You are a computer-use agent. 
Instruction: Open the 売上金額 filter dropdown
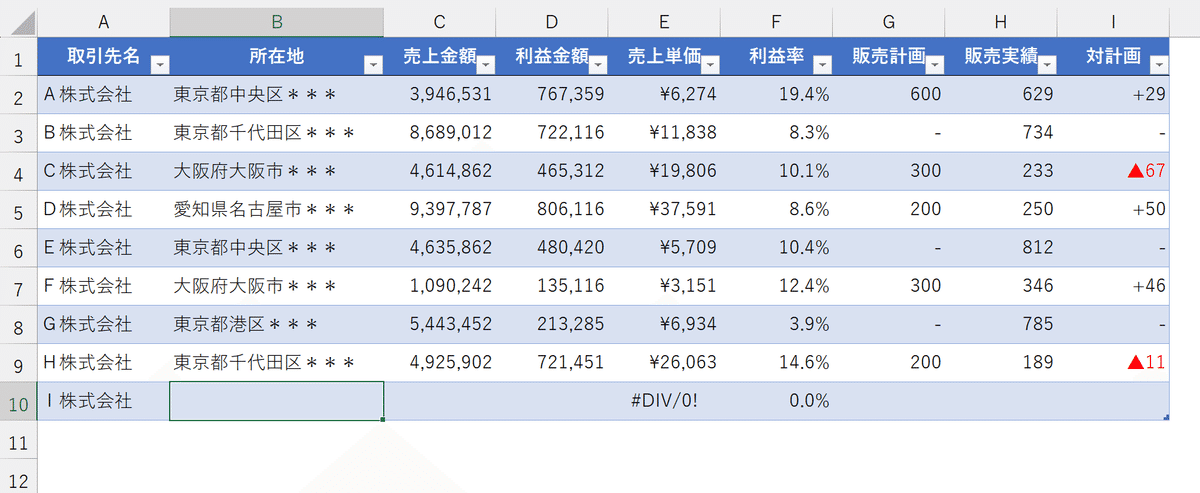tap(486, 65)
